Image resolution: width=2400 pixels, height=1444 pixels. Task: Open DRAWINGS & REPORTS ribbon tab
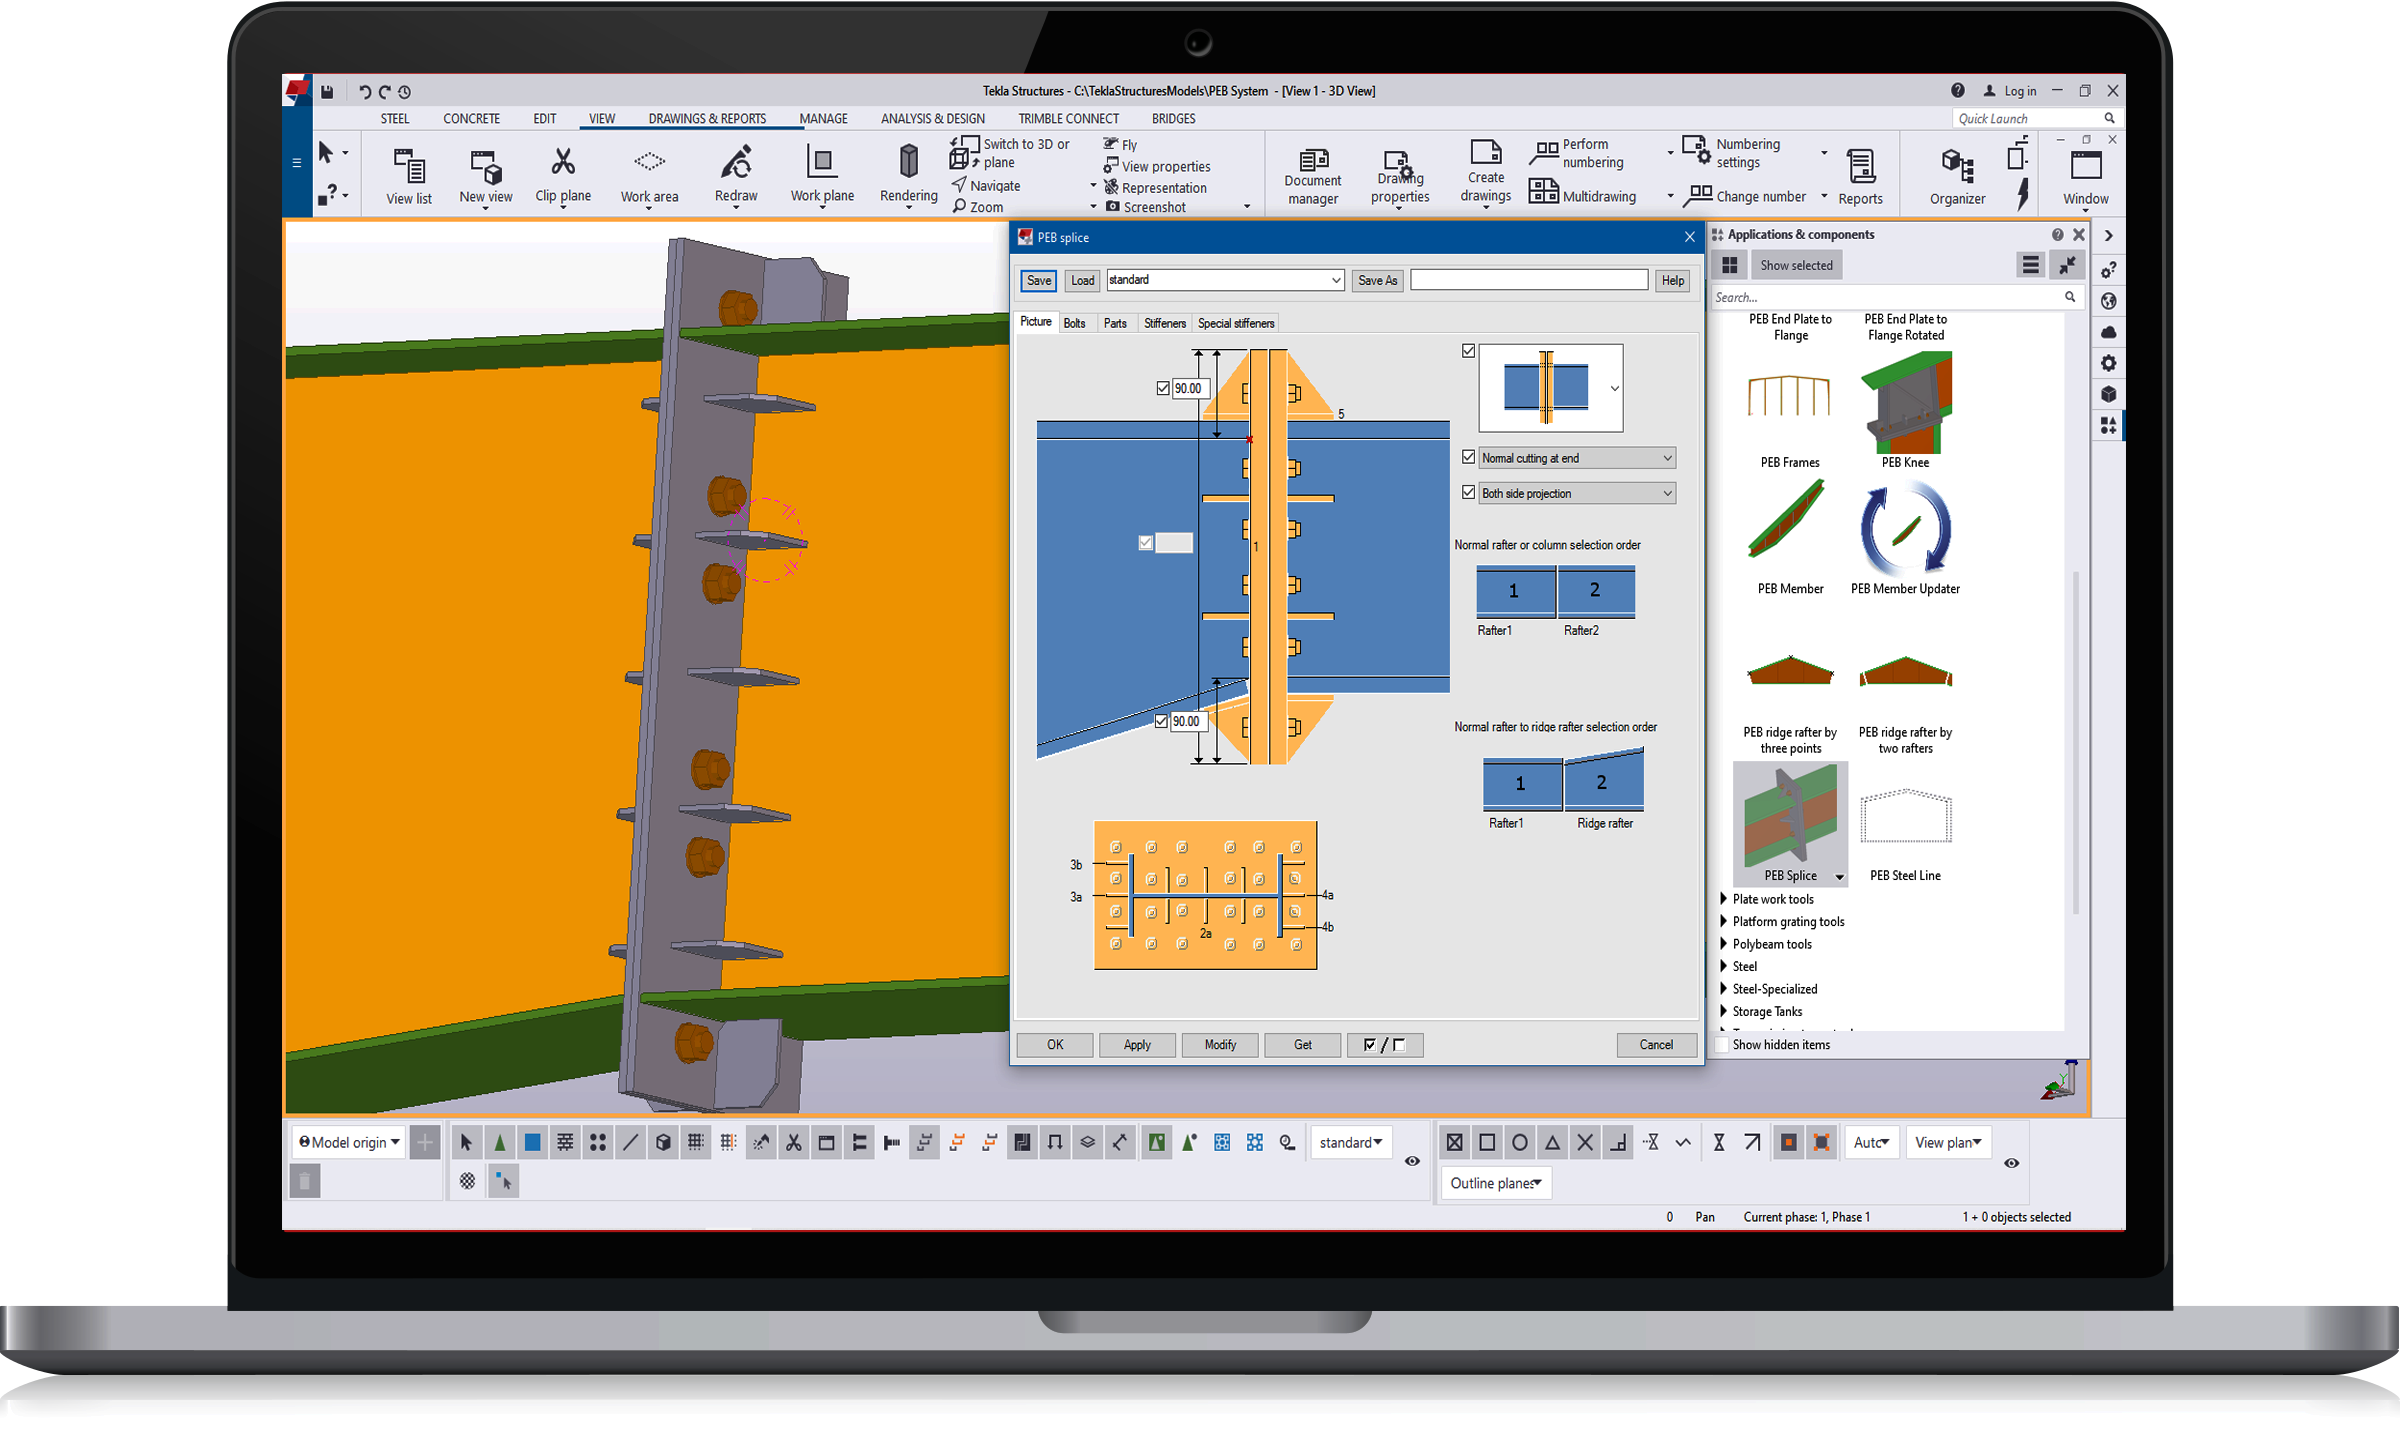point(707,118)
